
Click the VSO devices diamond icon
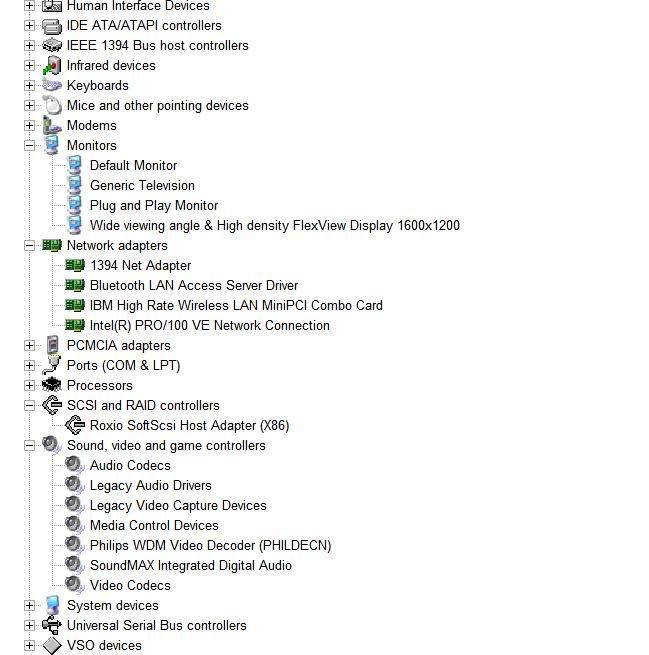point(52,645)
